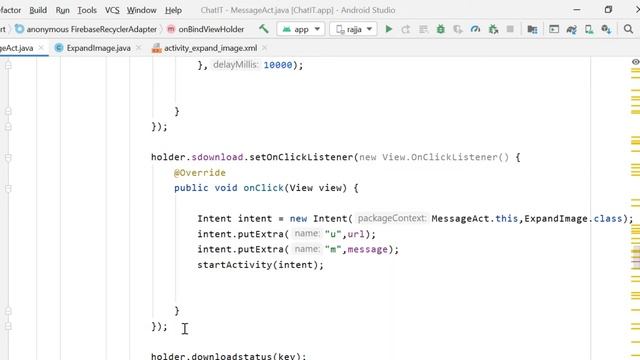The width and height of the screenshot is (640, 360).
Task: Open the AVD Manager device icon
Action: tap(589, 29)
